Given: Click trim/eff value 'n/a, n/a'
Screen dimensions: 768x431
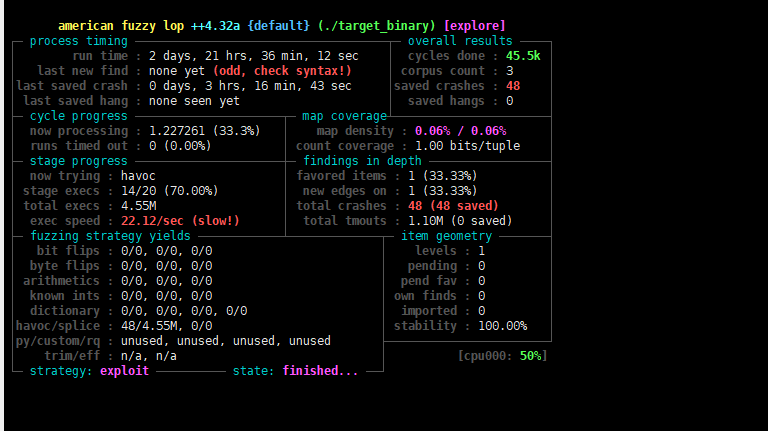Looking at the screenshot, I should [149, 356].
